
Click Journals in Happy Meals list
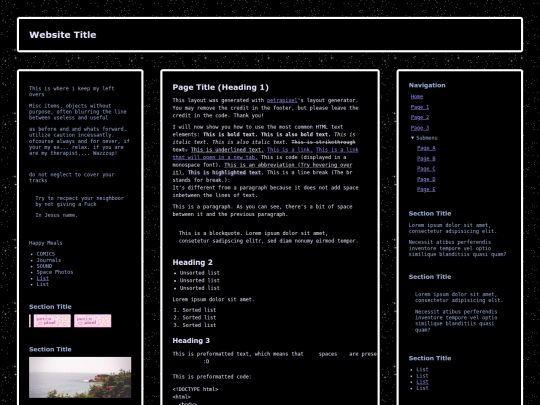click(x=49, y=260)
